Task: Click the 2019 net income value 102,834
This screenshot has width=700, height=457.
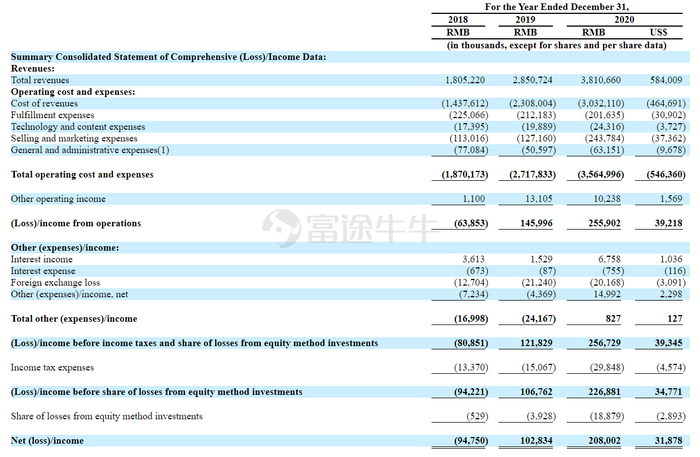Action: [536, 440]
